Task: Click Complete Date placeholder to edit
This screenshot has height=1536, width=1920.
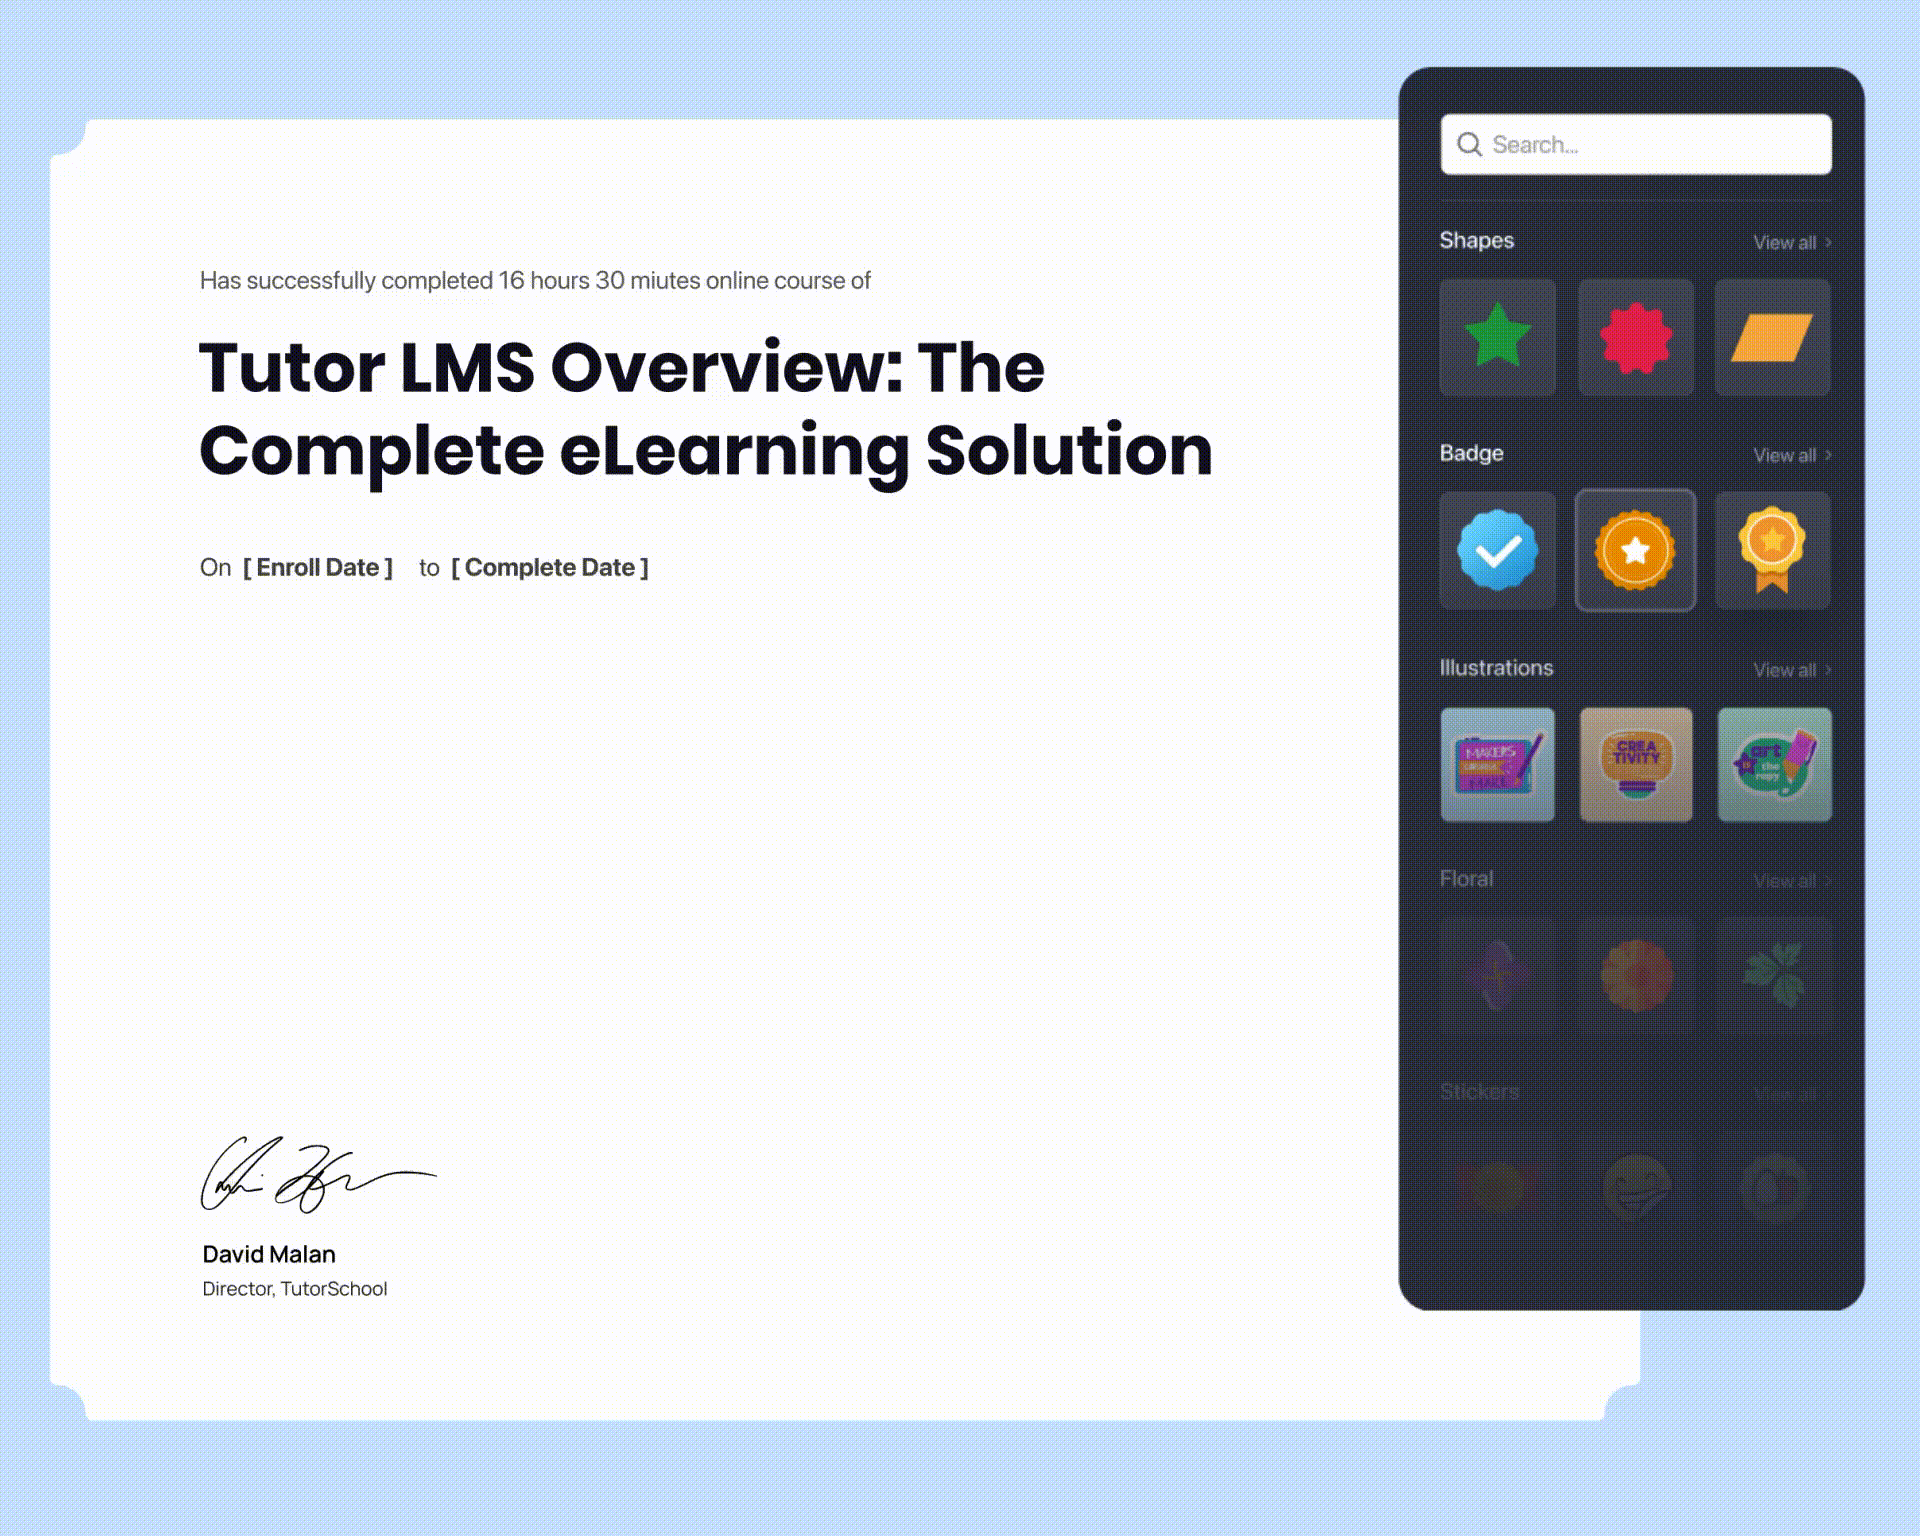Action: pyautogui.click(x=549, y=567)
